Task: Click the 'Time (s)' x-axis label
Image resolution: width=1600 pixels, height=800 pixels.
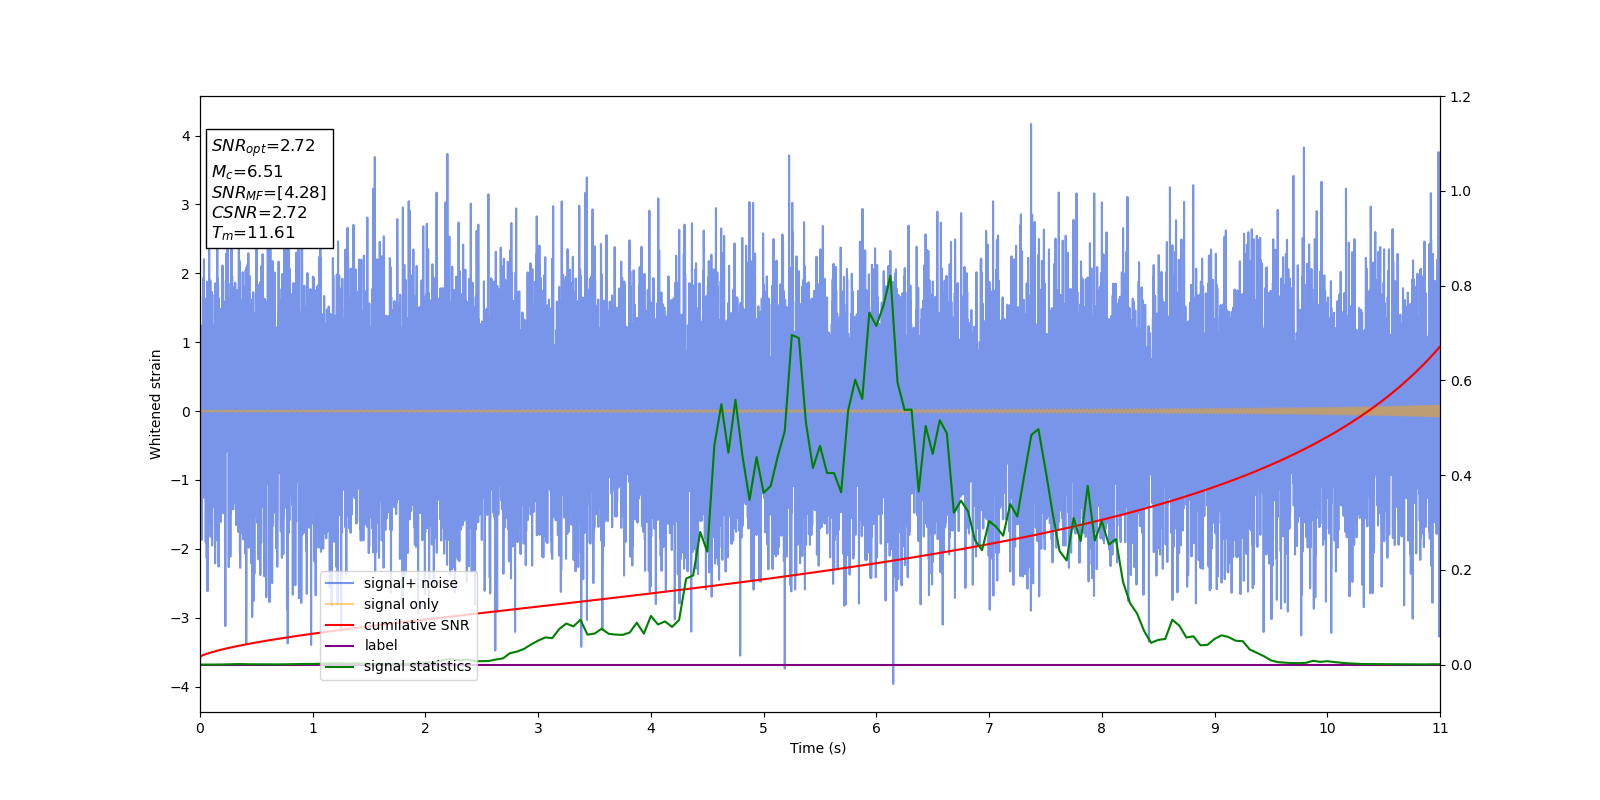Action: pos(818,748)
